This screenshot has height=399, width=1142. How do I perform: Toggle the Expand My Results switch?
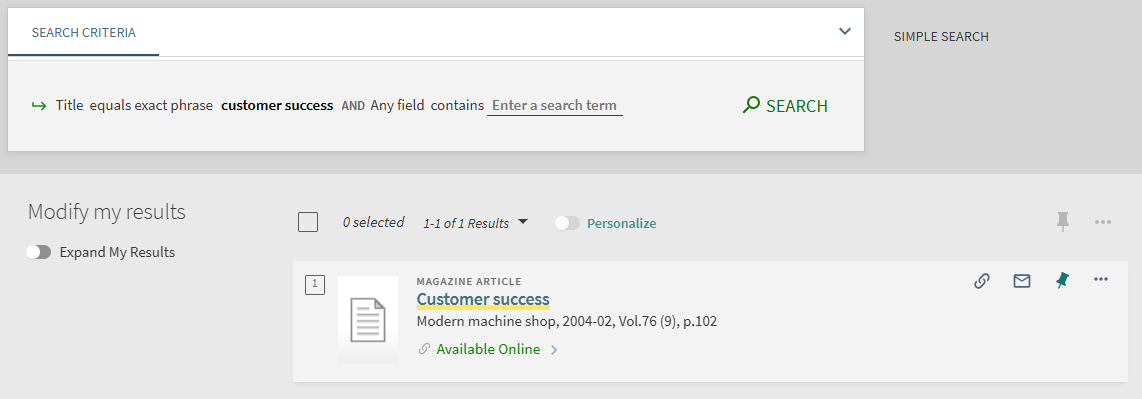pyautogui.click(x=38, y=252)
